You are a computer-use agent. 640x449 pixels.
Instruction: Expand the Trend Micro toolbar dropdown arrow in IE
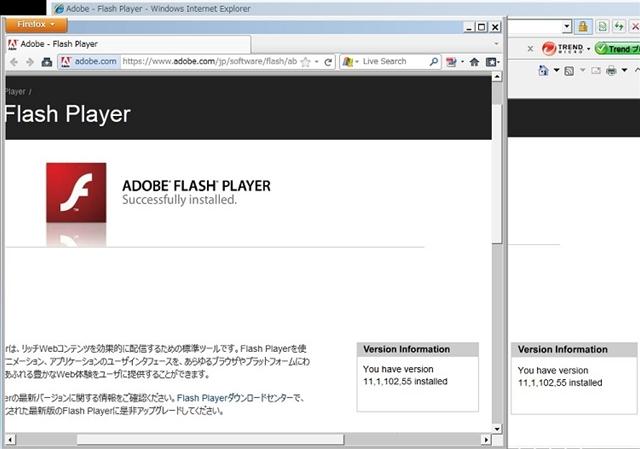[588, 49]
